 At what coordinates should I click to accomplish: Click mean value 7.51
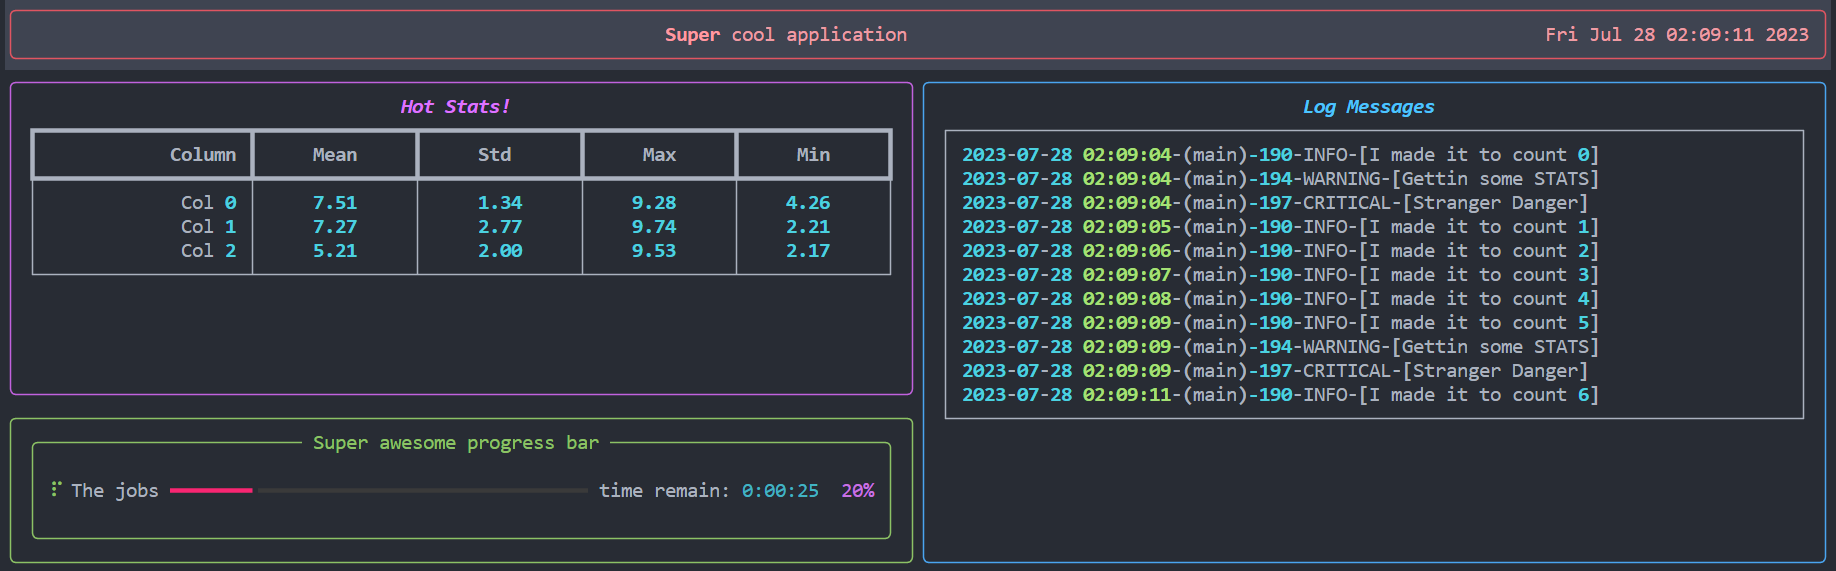tap(335, 203)
